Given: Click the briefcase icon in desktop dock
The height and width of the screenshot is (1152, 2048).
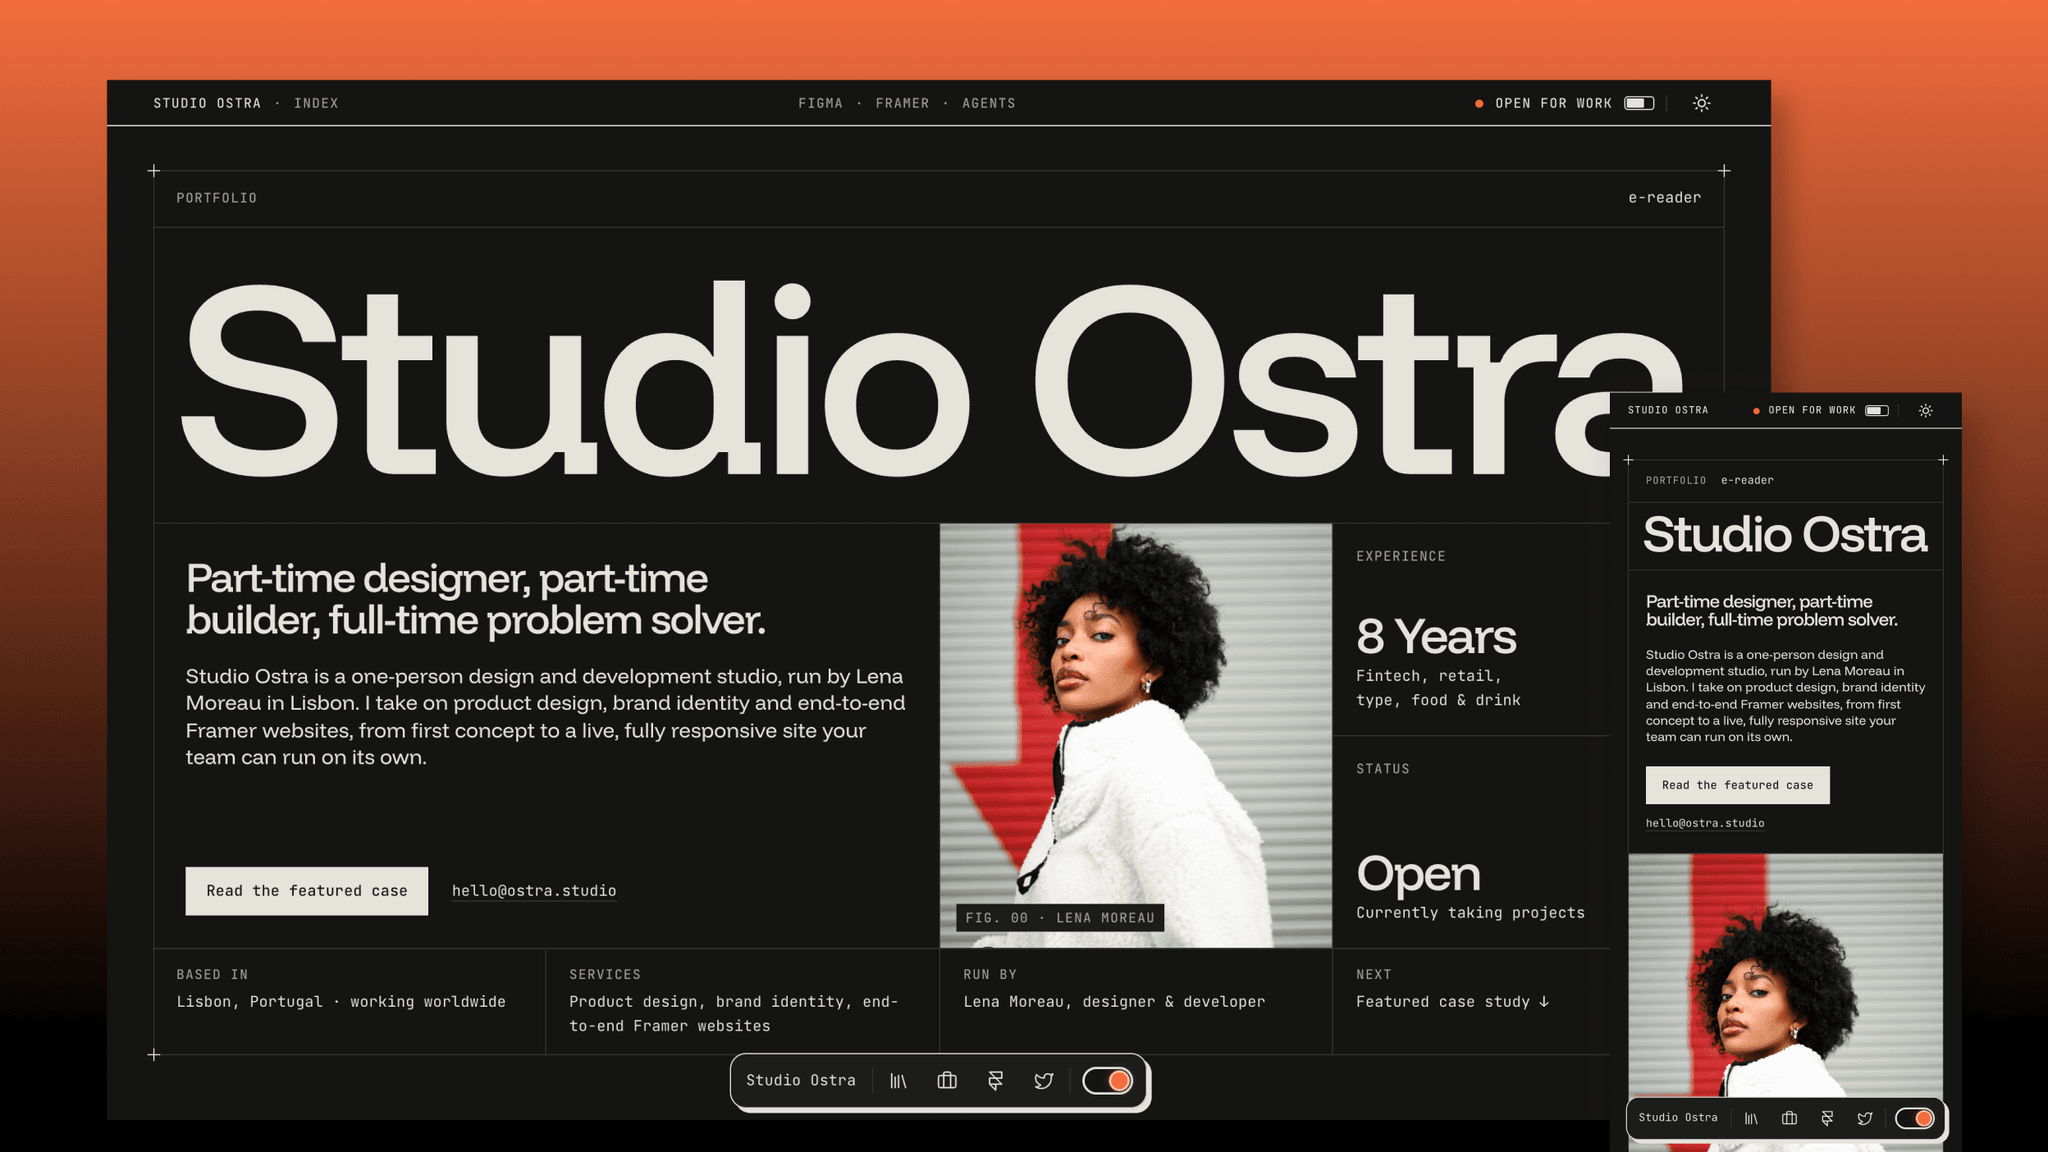Looking at the screenshot, I should tap(947, 1081).
